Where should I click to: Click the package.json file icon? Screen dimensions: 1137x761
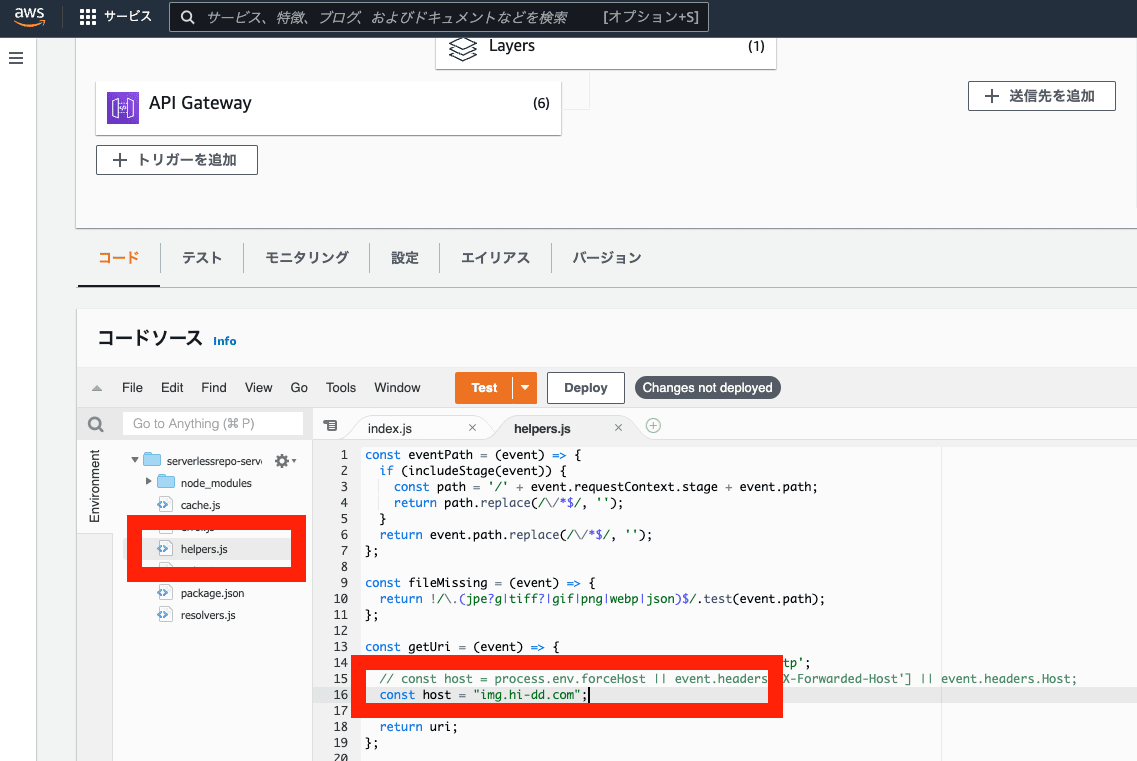point(164,593)
